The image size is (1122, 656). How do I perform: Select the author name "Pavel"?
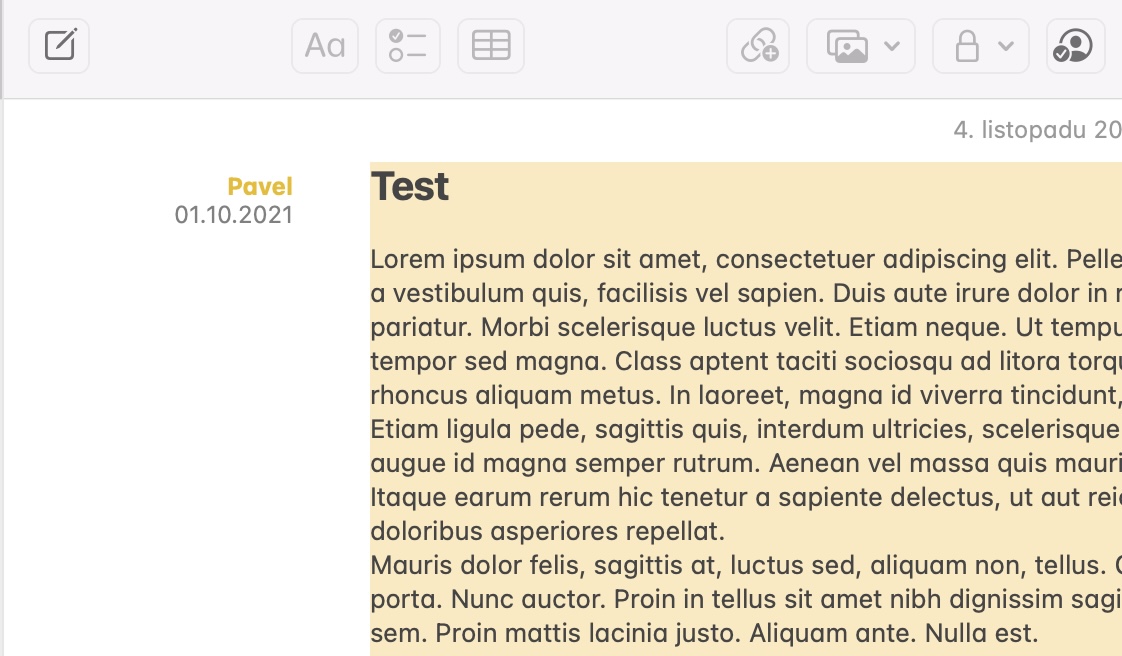pos(260,187)
